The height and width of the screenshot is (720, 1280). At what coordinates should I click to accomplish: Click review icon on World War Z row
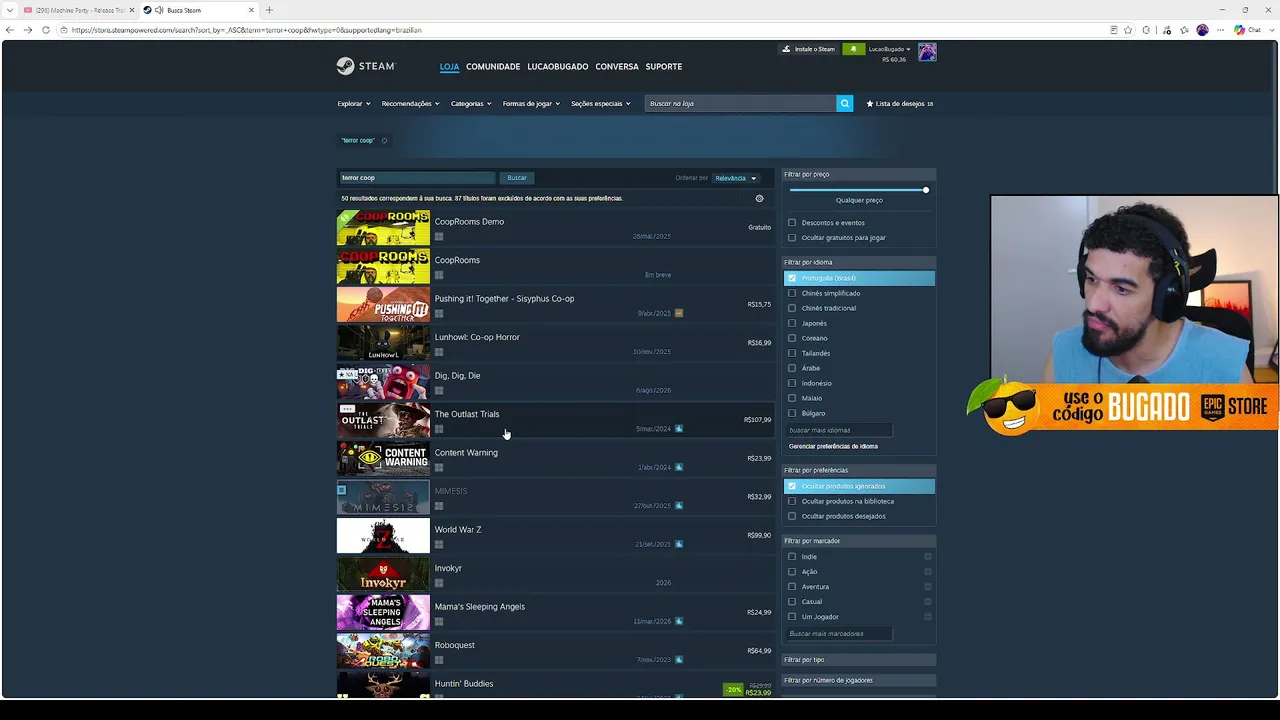click(x=679, y=544)
